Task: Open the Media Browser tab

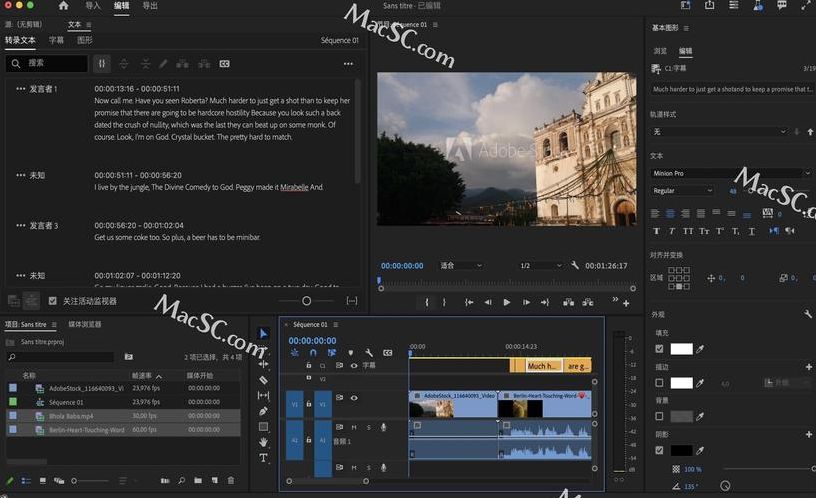Action: click(85, 324)
